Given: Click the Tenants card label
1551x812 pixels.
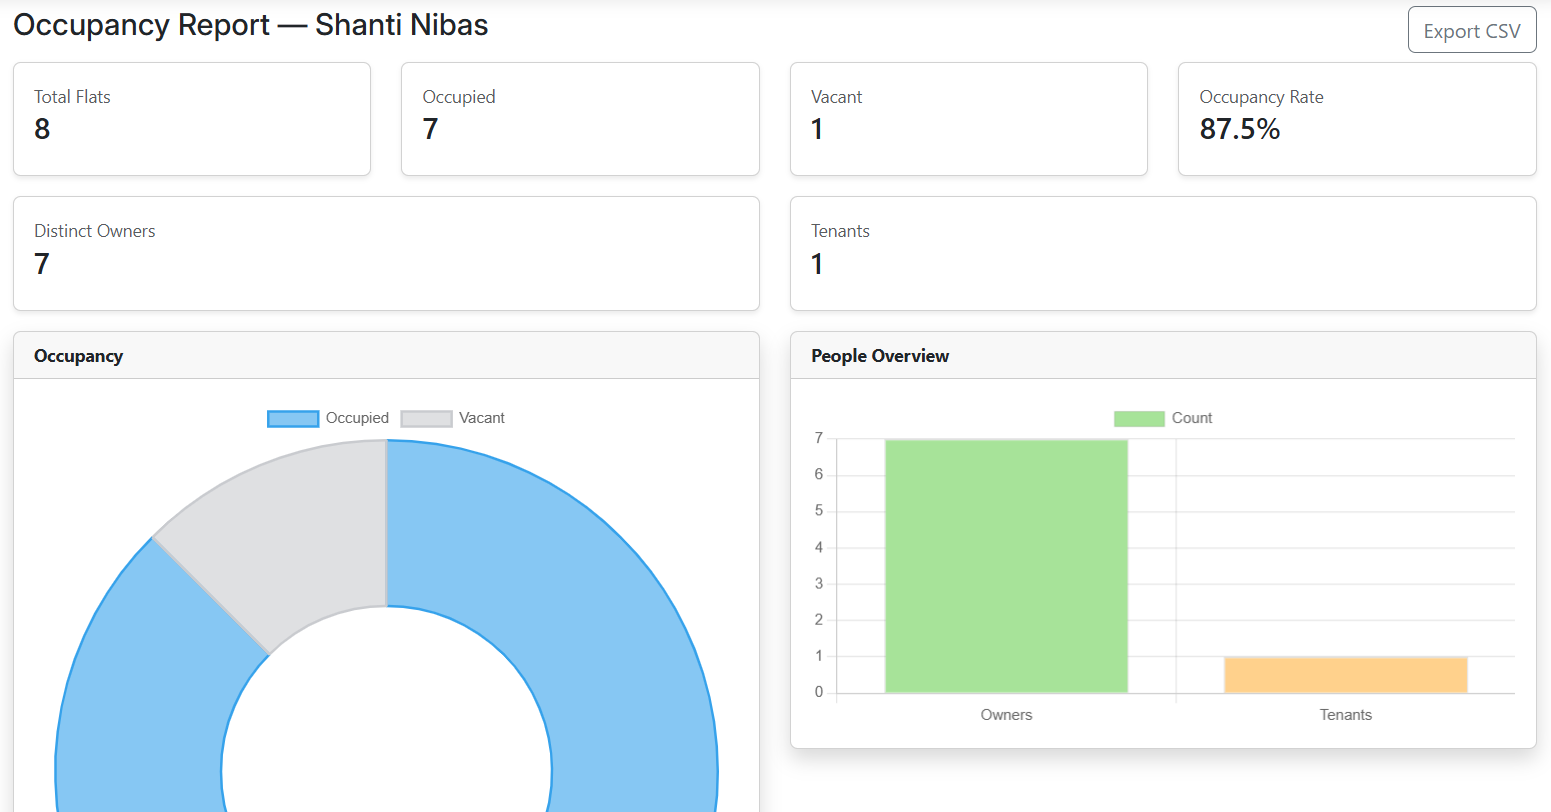Looking at the screenshot, I should (840, 231).
